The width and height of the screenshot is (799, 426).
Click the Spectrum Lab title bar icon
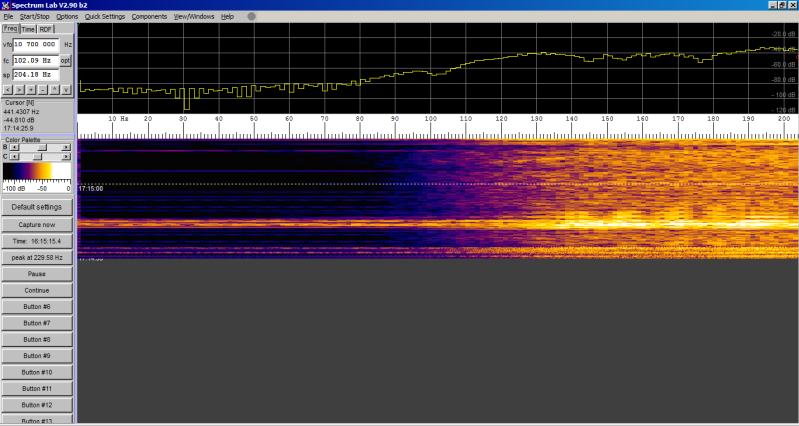point(6,5)
